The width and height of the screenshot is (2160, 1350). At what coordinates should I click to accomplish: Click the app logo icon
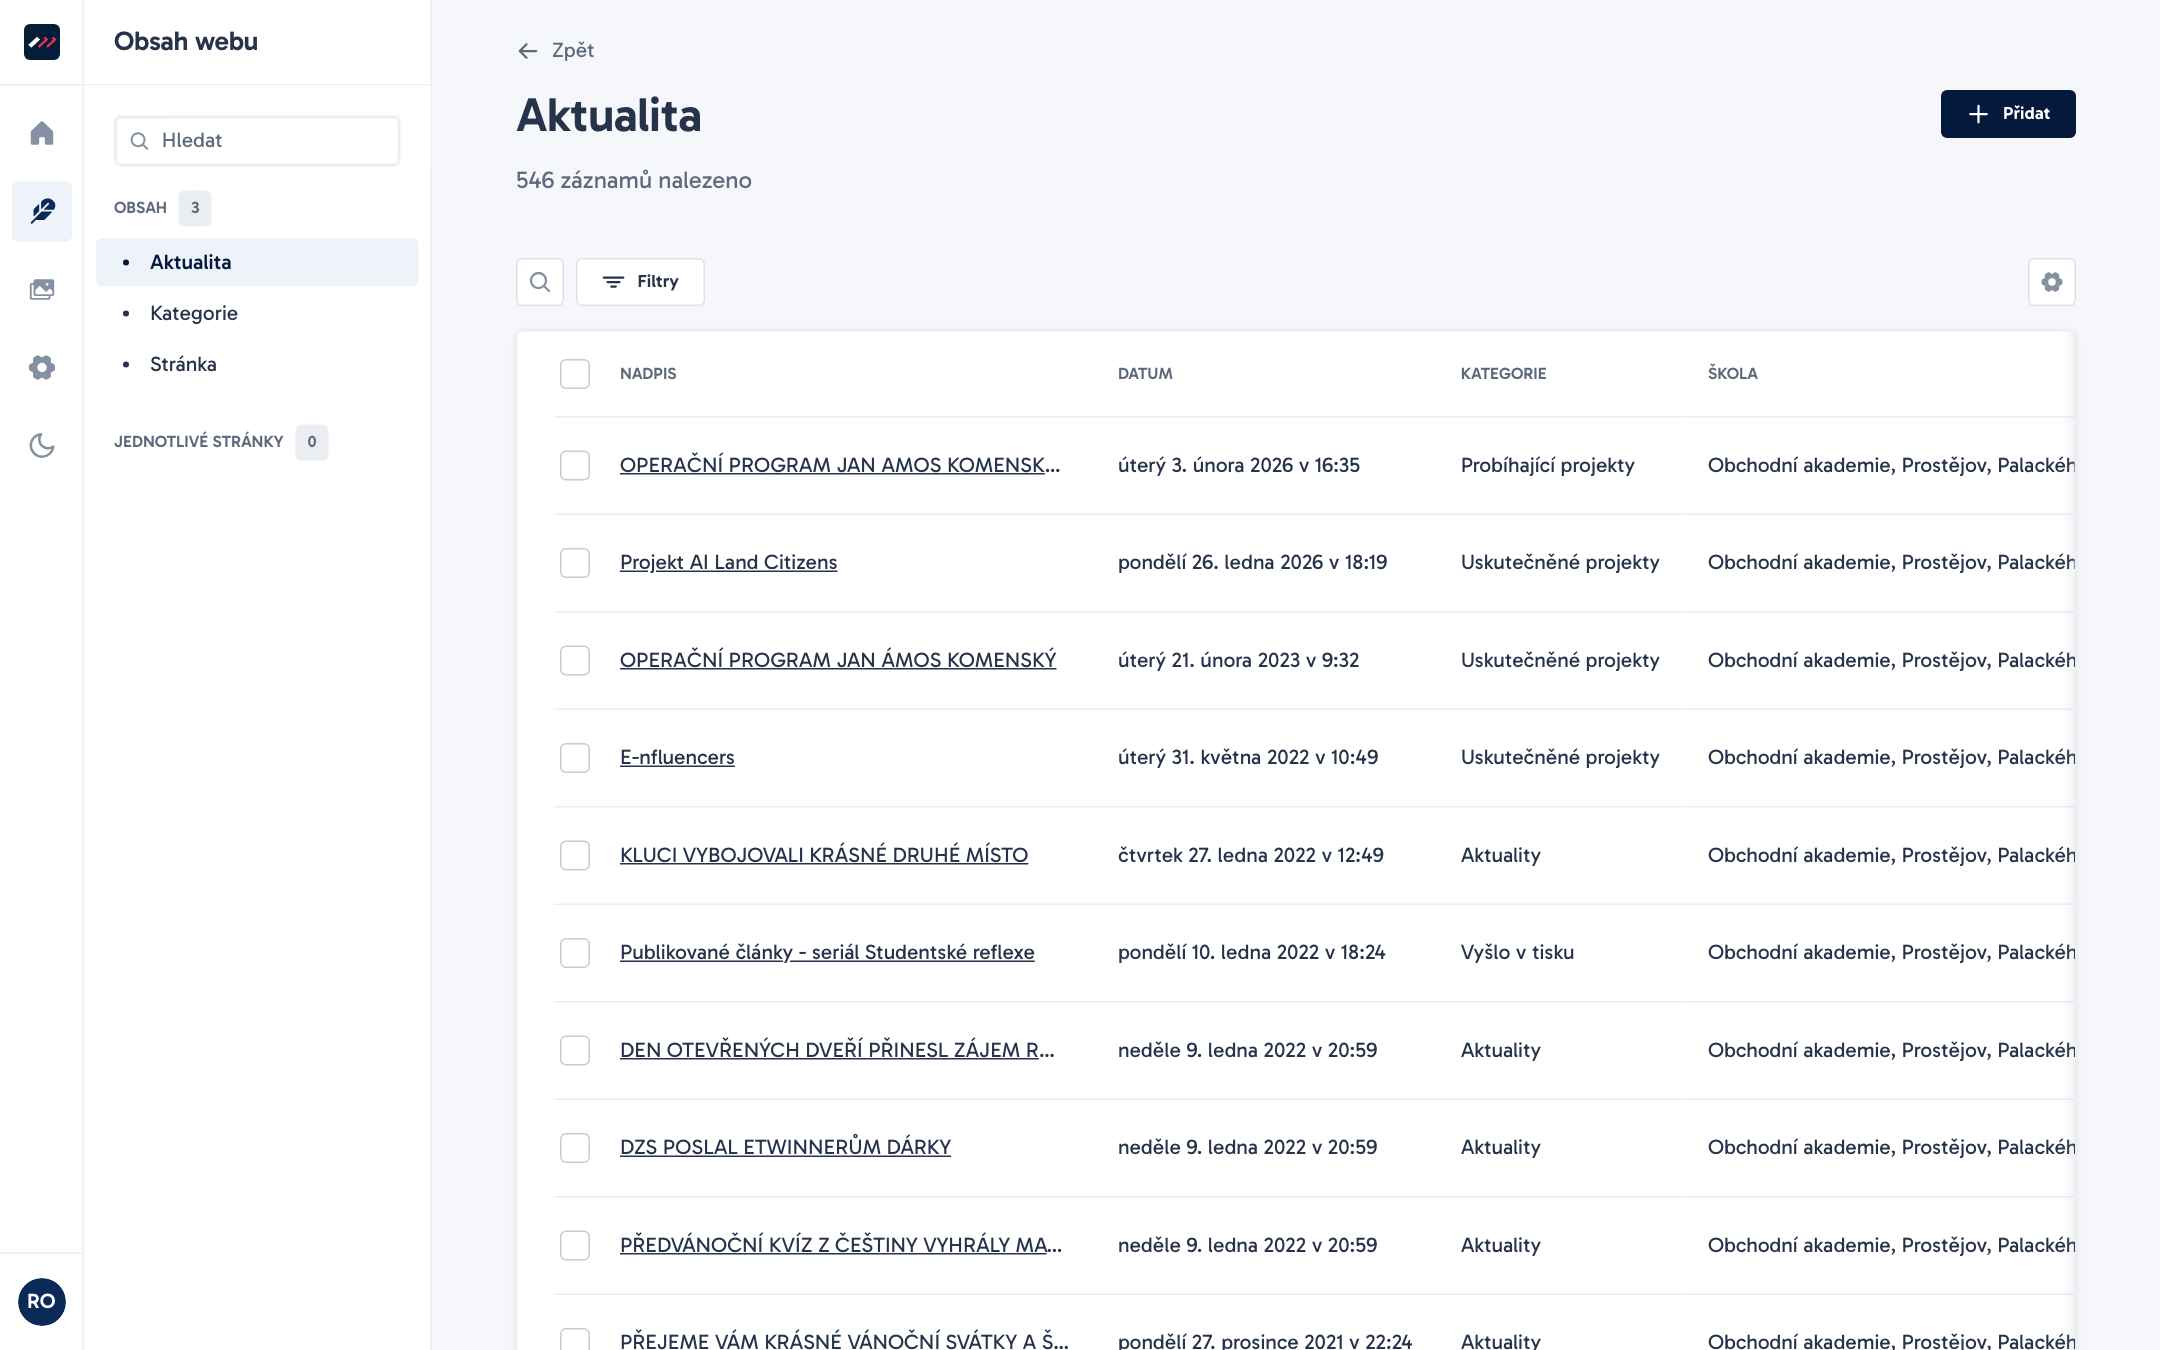click(42, 42)
